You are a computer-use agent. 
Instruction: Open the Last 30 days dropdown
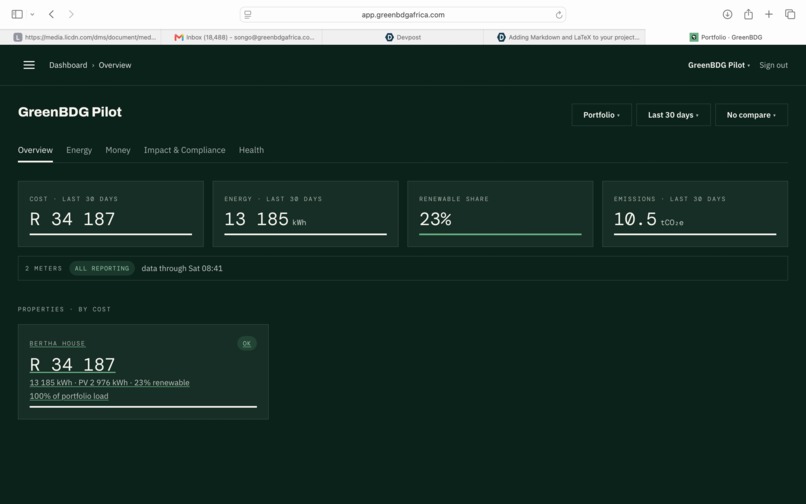point(673,115)
